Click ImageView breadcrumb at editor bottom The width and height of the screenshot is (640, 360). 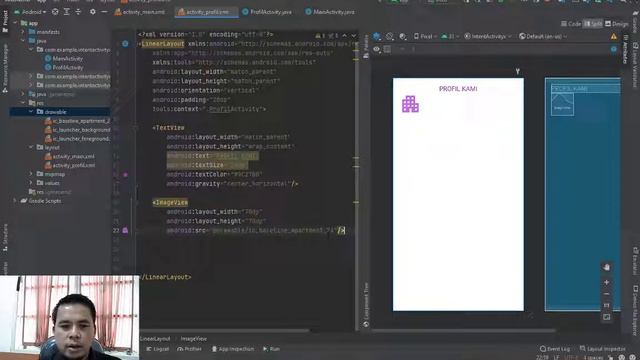coord(193,339)
